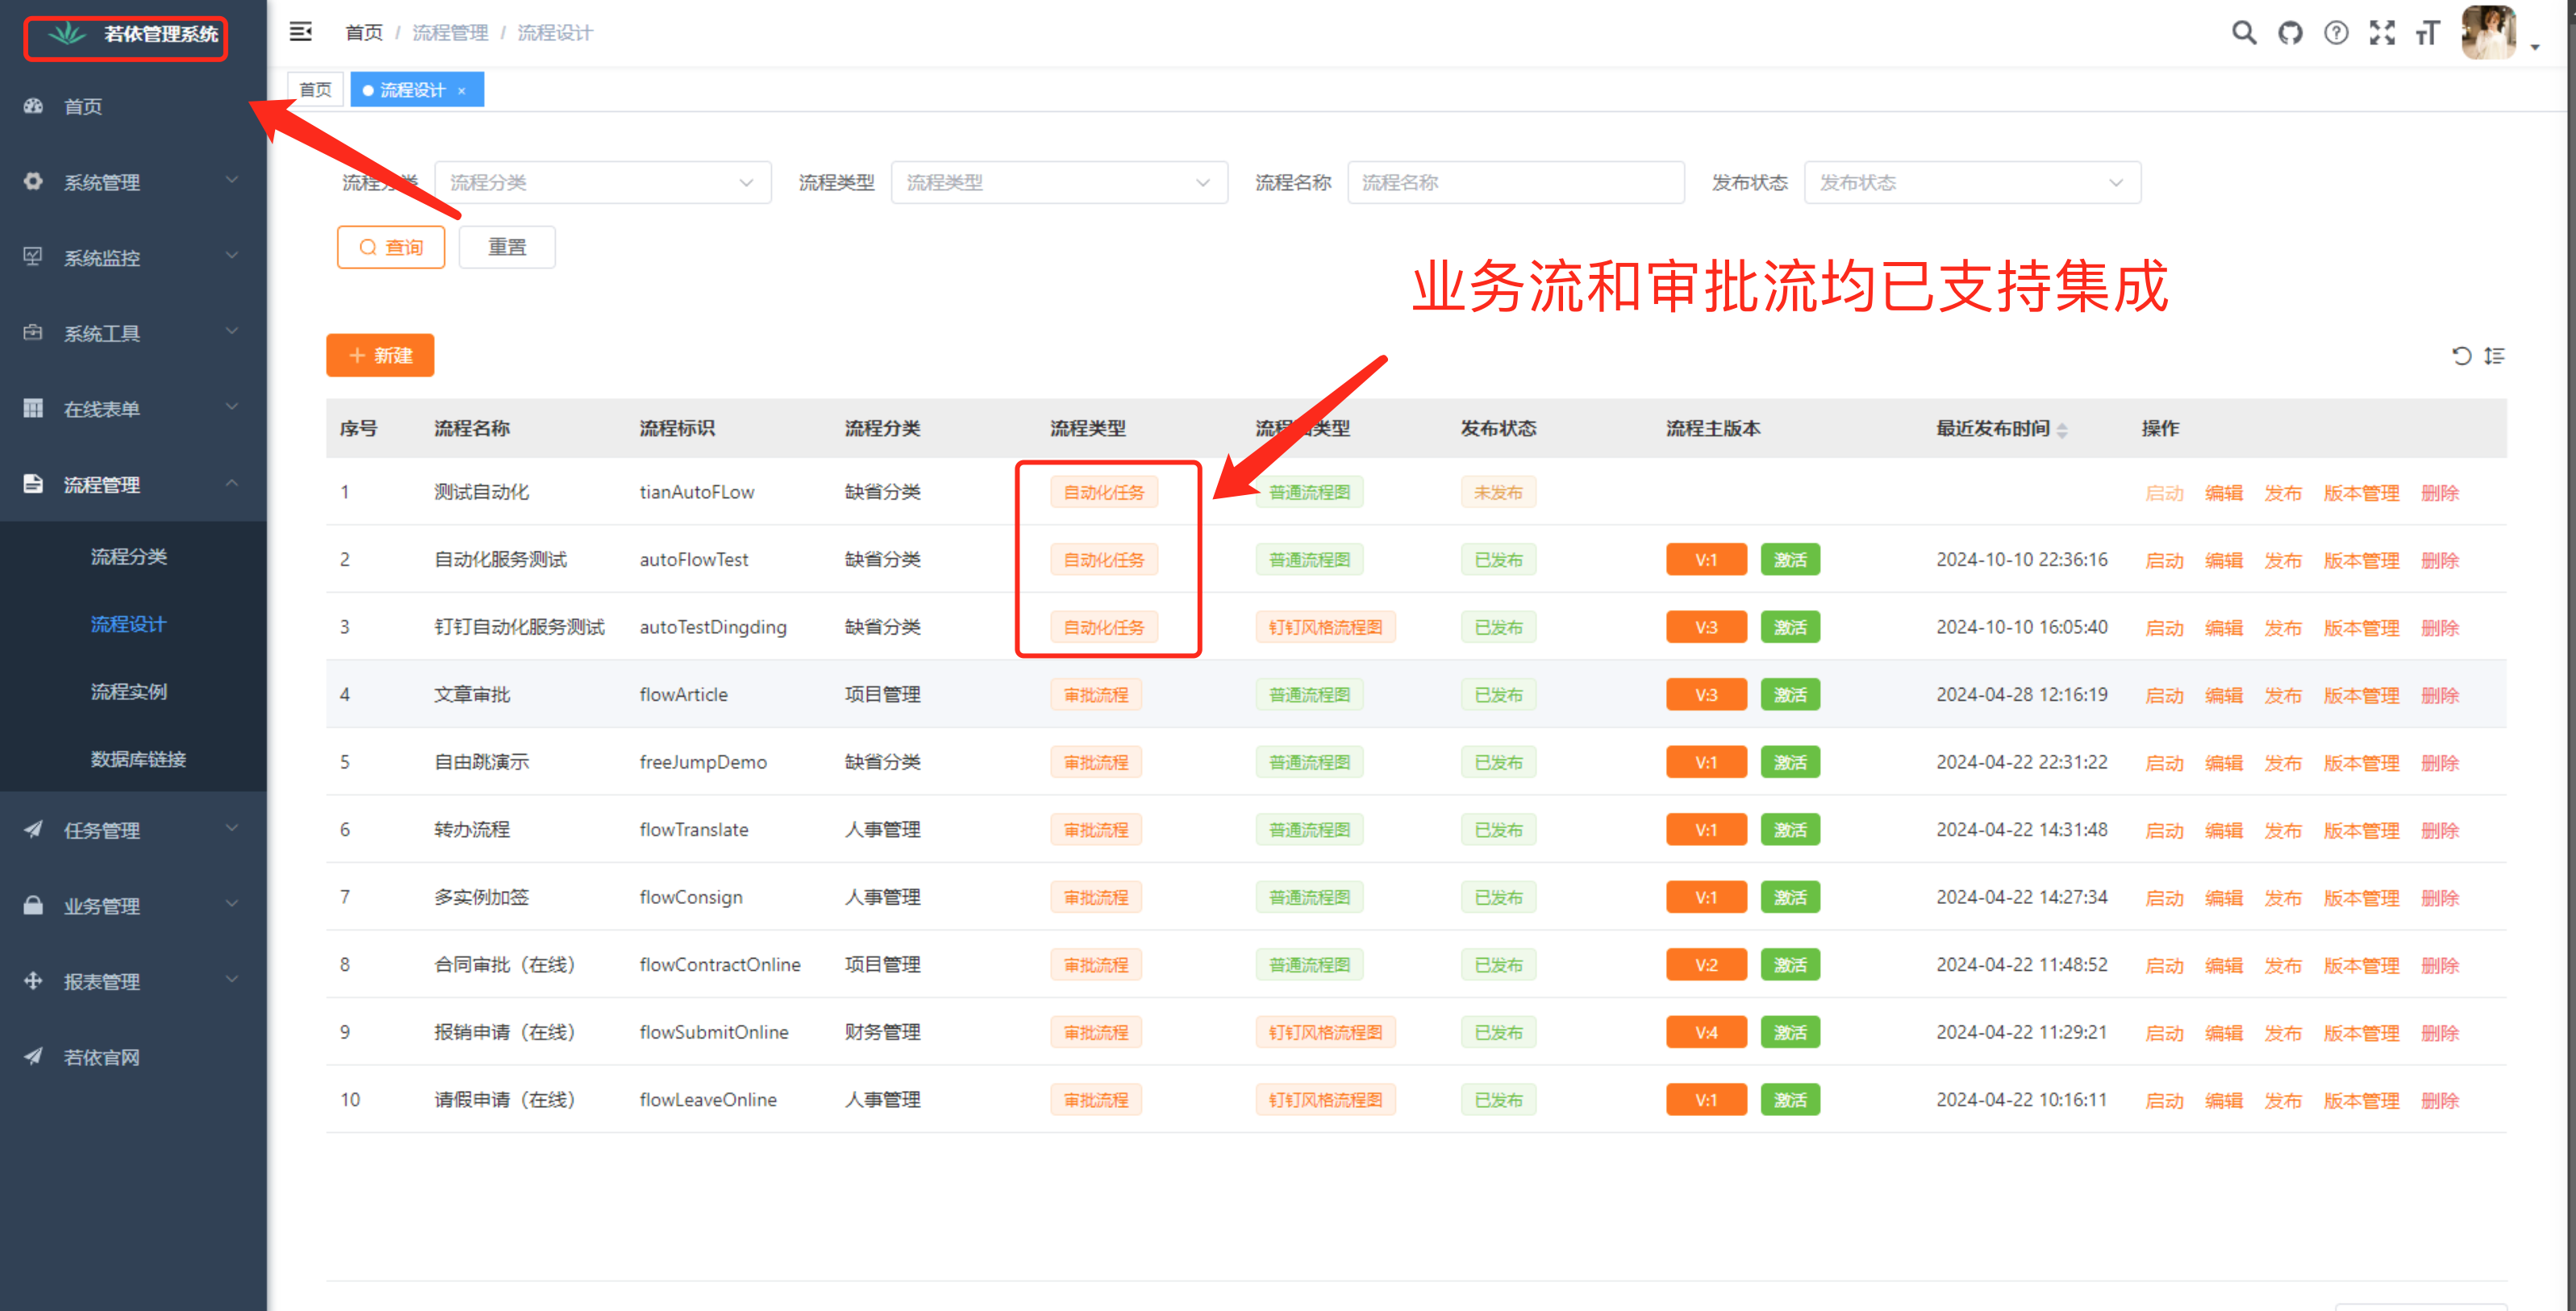The height and width of the screenshot is (1311, 2576).
Task: Click the sidebar collapse hamburger icon
Action: [x=300, y=32]
